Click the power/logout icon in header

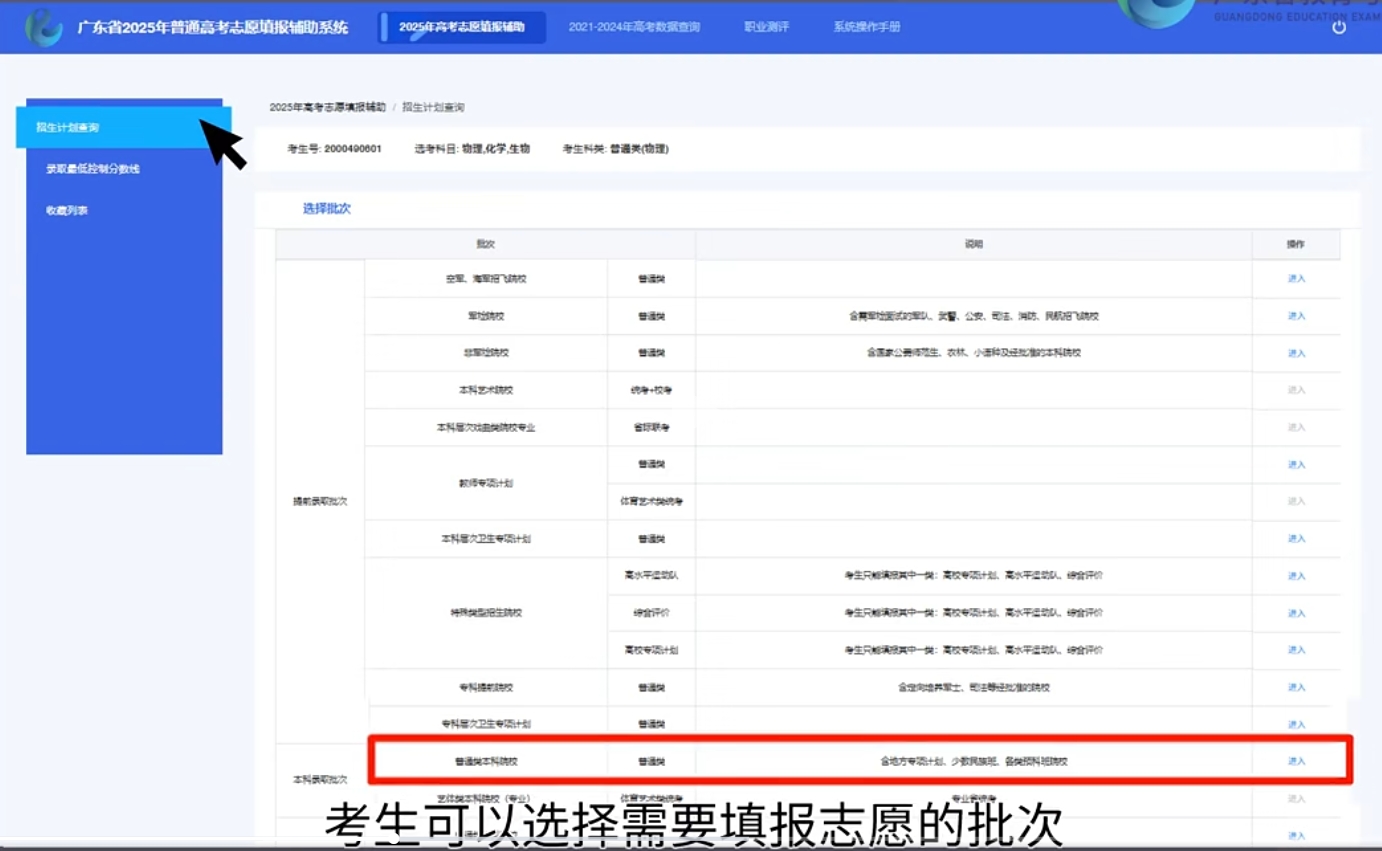click(1339, 27)
